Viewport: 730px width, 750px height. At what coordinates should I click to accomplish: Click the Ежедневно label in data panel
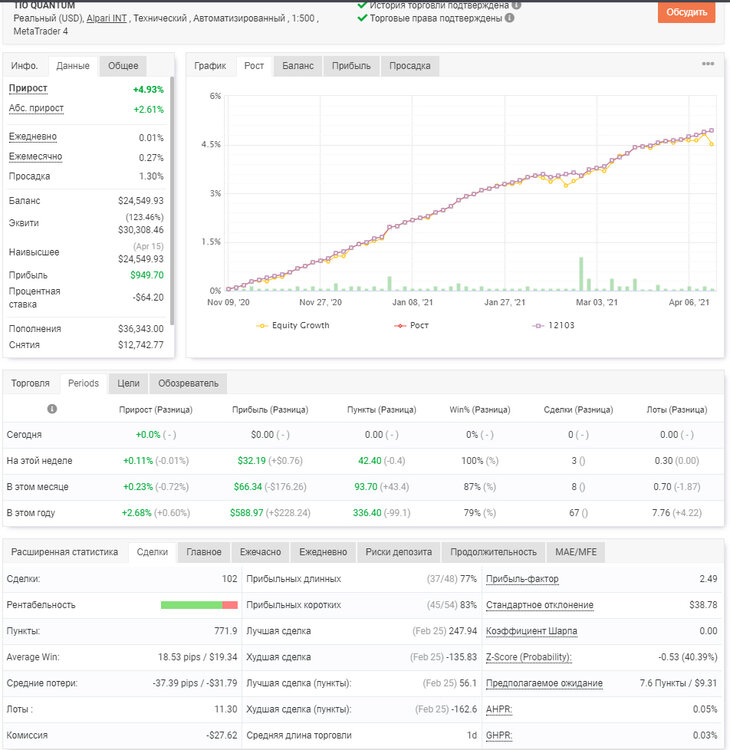(x=33, y=137)
